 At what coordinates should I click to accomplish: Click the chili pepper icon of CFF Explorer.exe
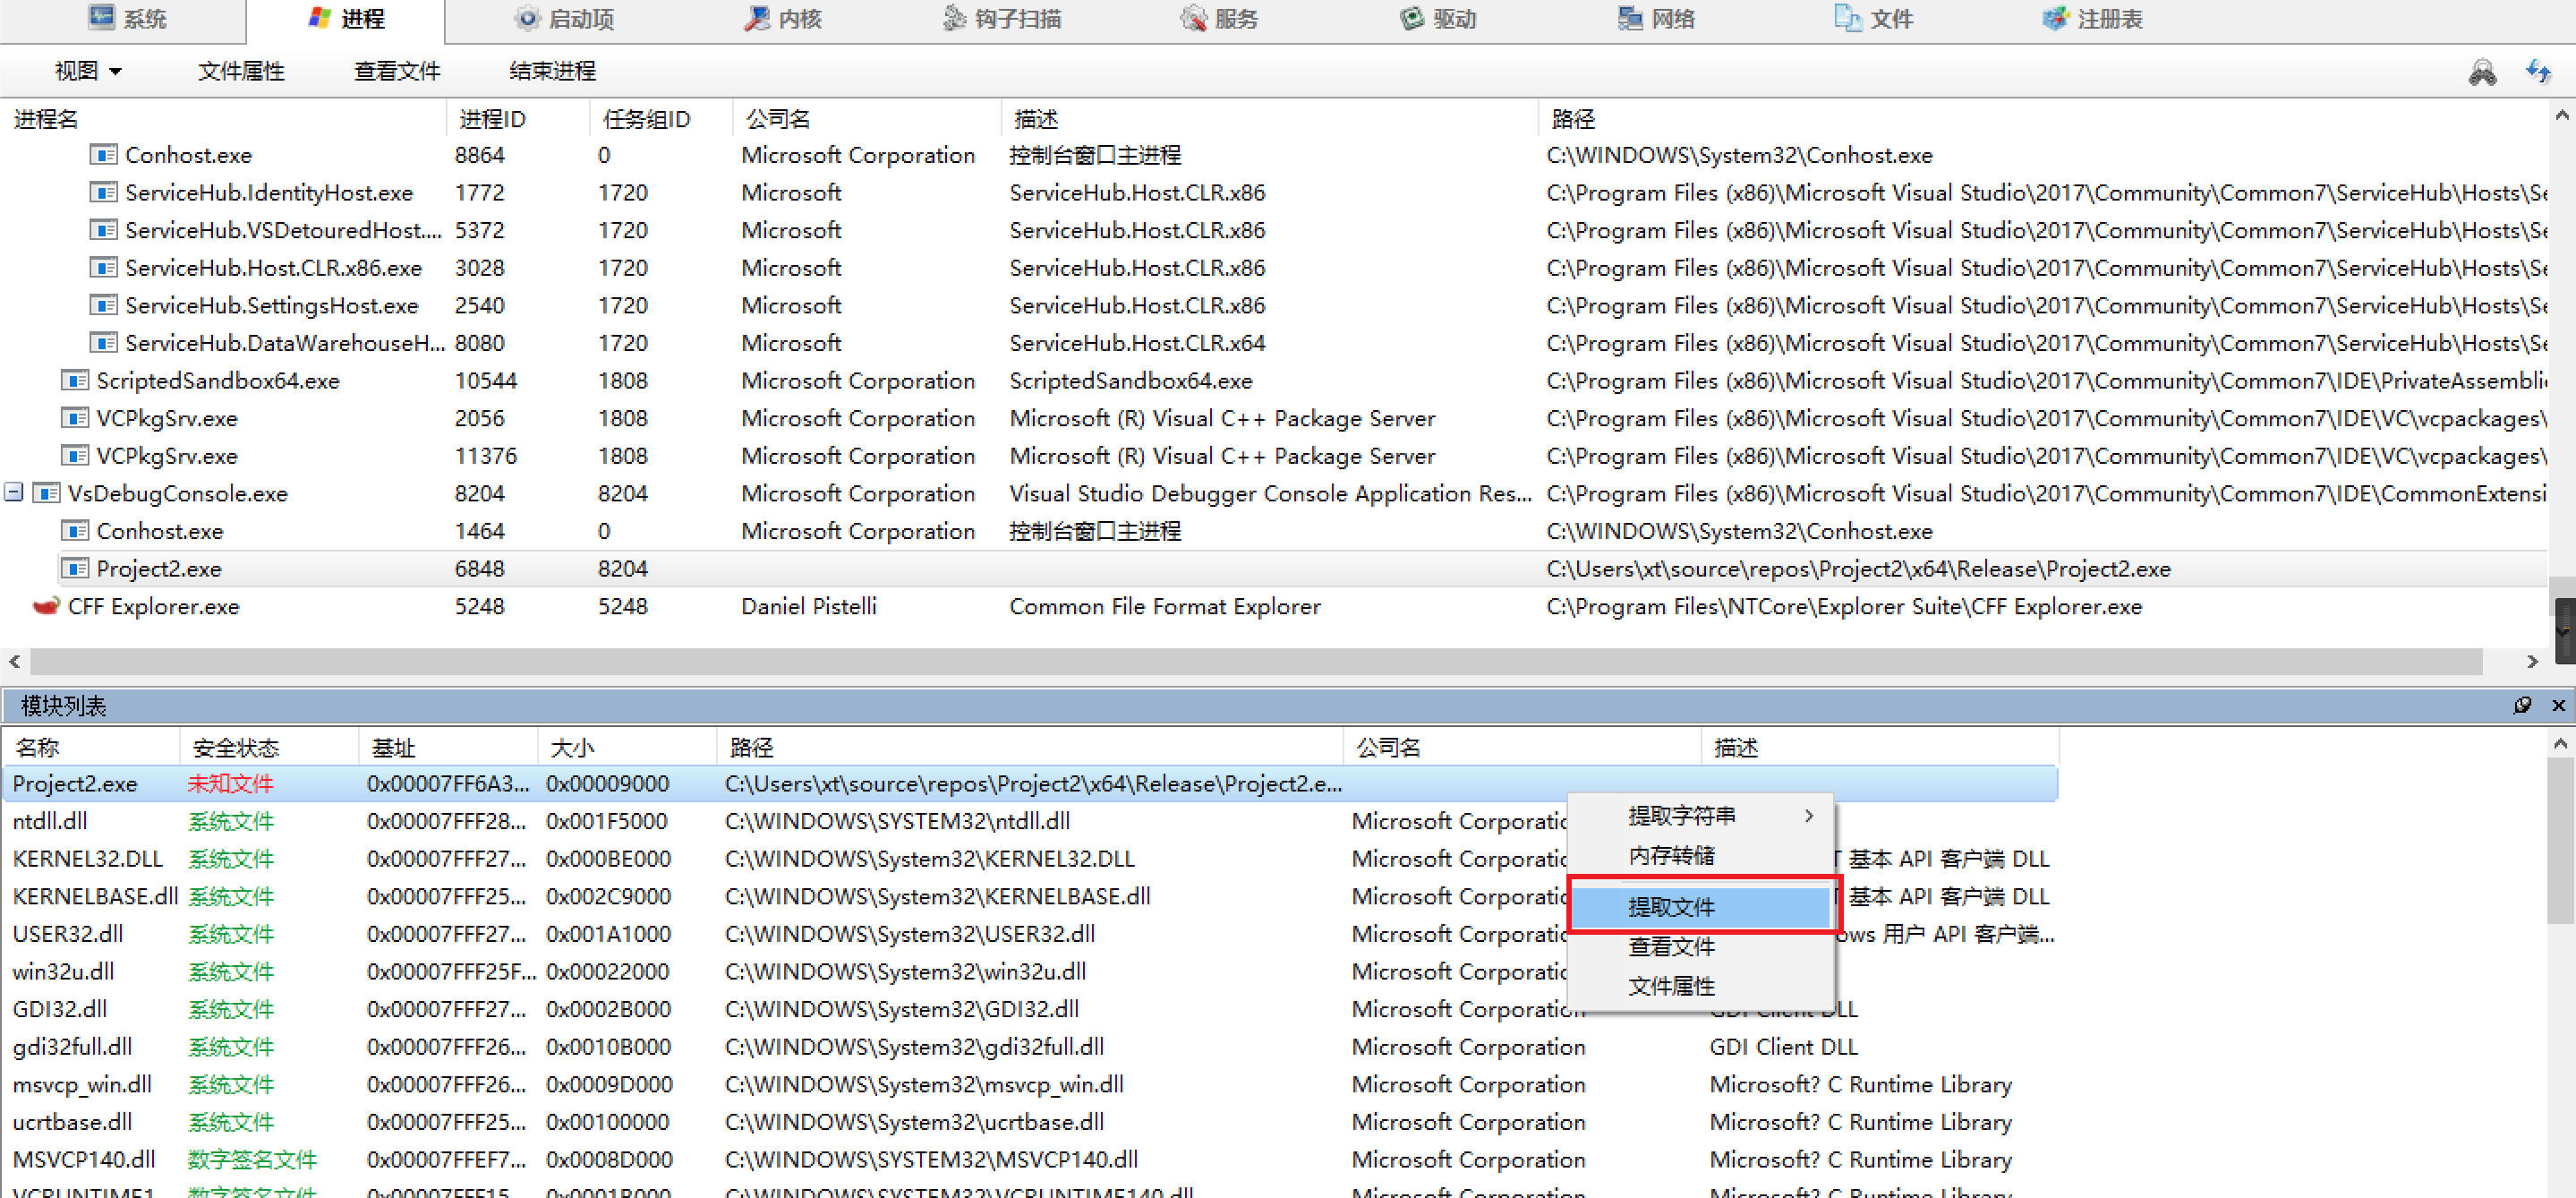point(46,606)
